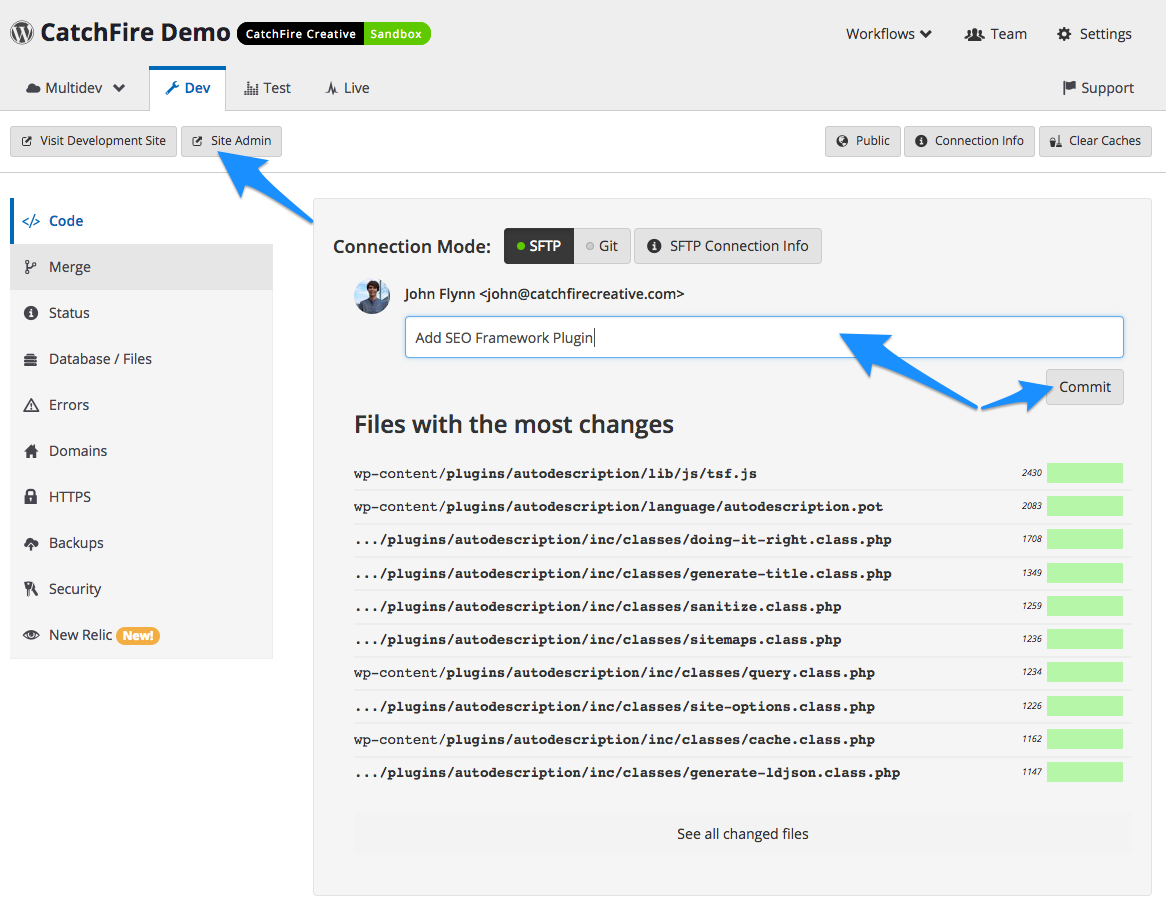
Task: Click the sanitize.class.php file row
Action: pos(742,607)
